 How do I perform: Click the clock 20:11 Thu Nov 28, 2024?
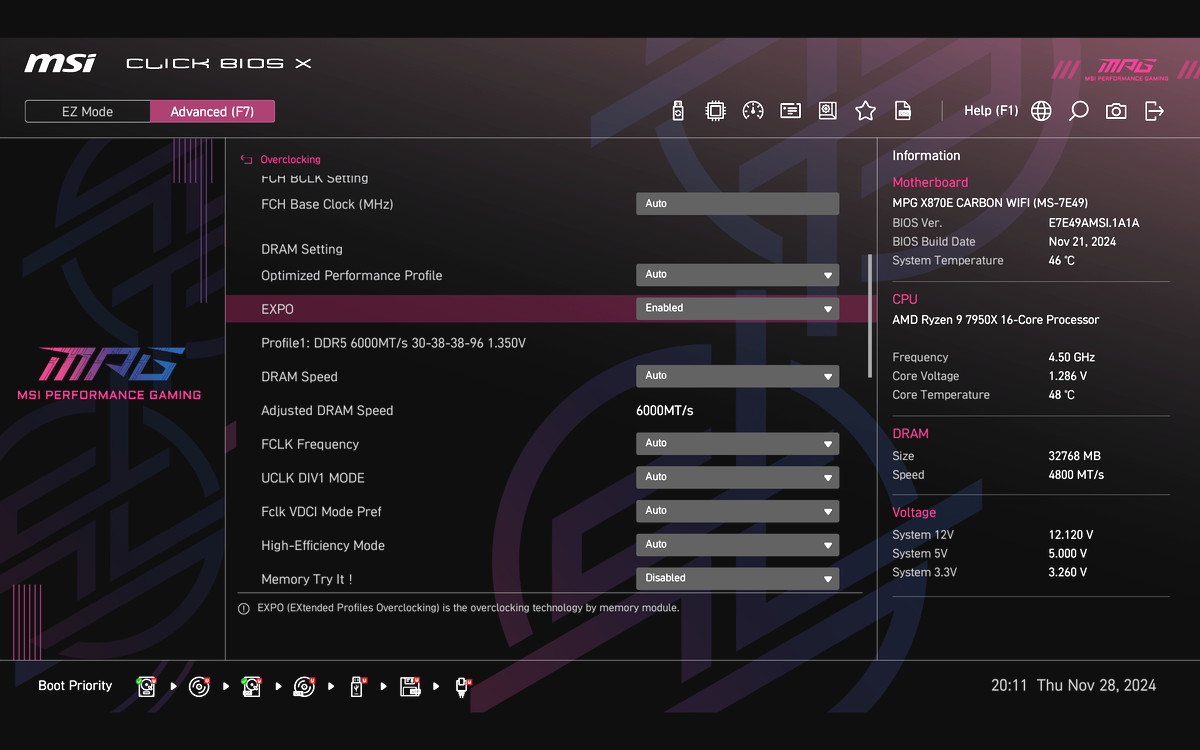1074,686
